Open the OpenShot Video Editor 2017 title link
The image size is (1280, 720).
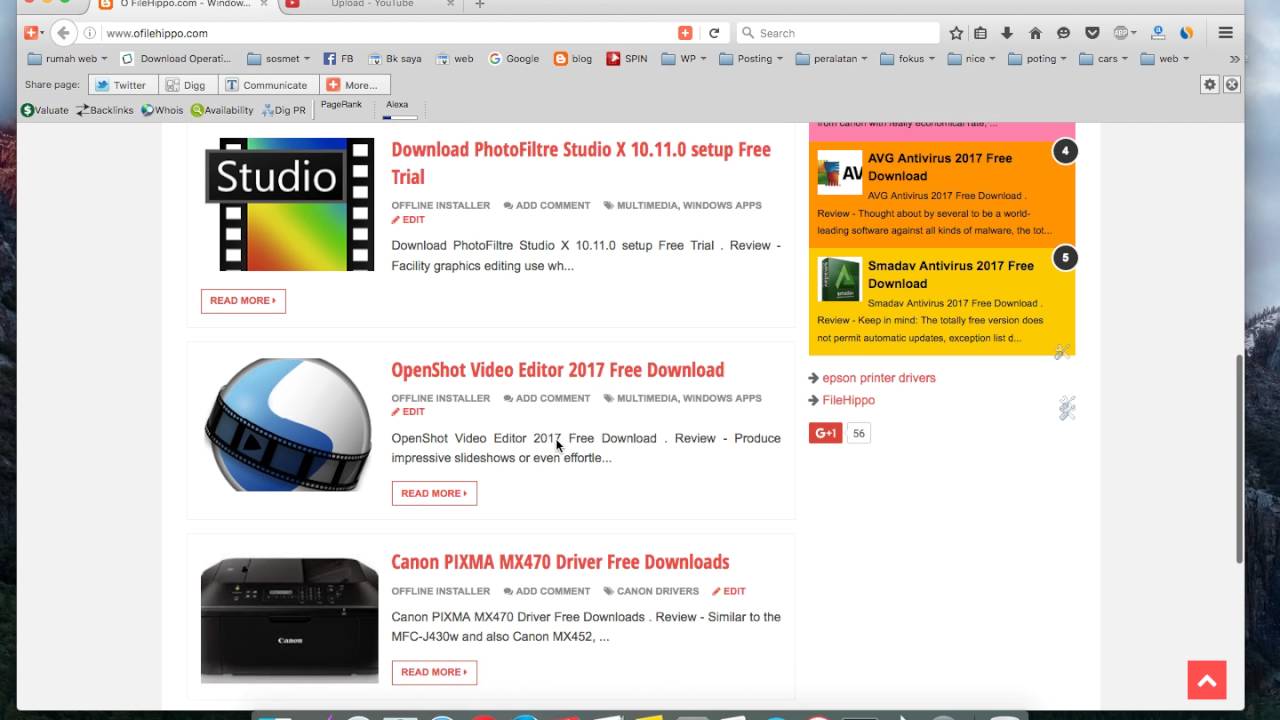pyautogui.click(x=557, y=369)
